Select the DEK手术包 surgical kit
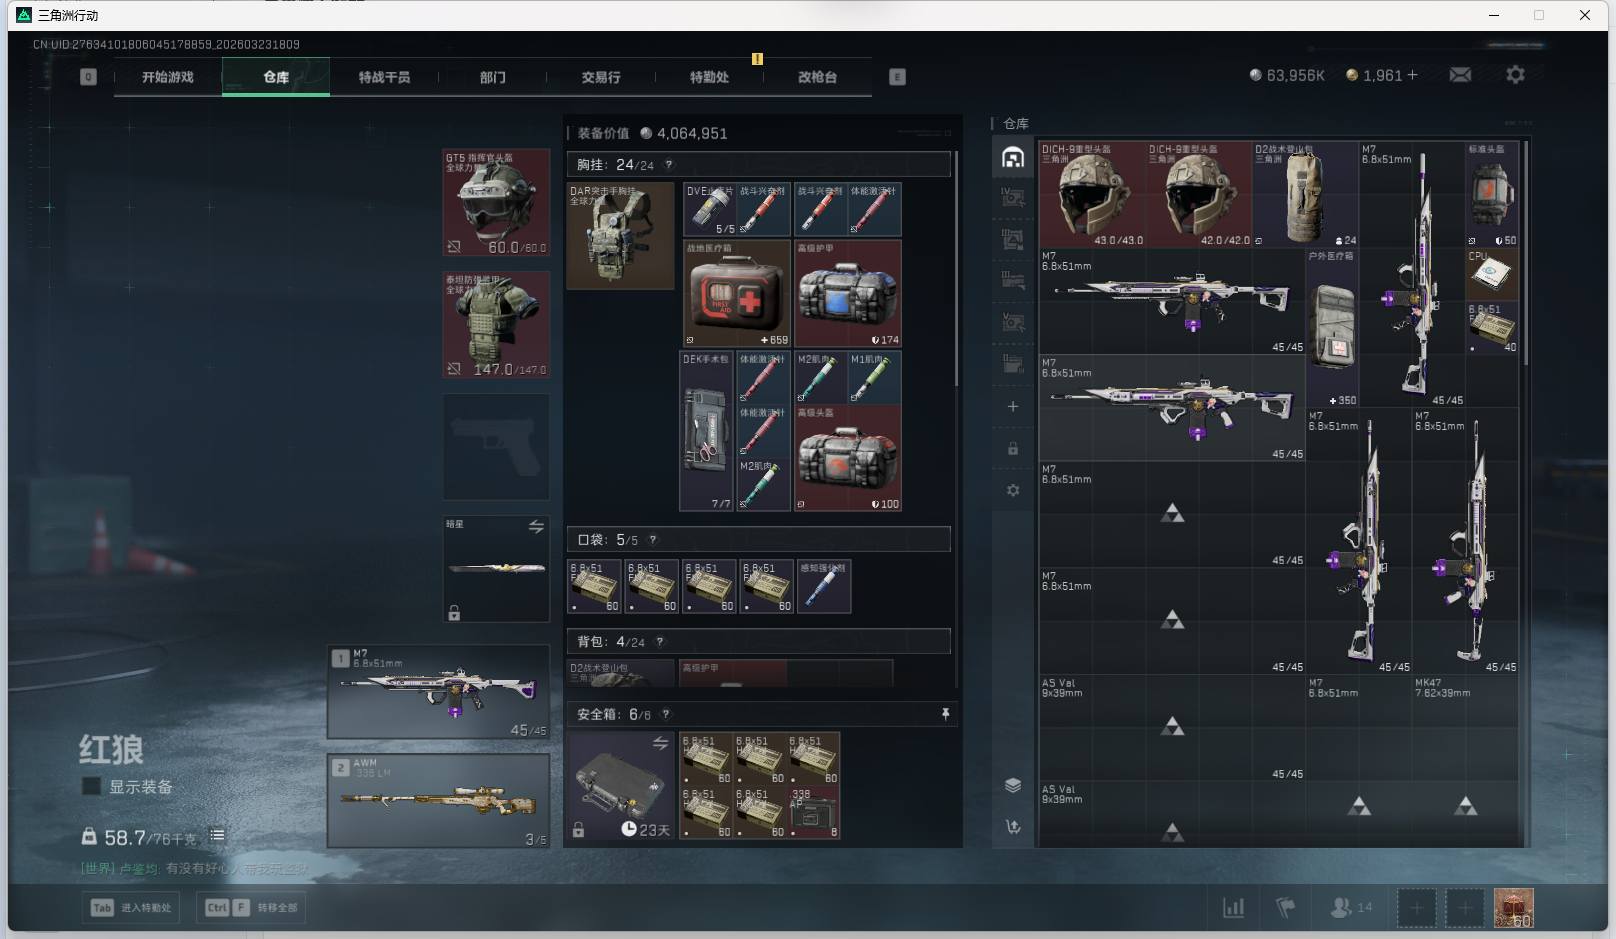1616x939 pixels. pyautogui.click(x=706, y=431)
